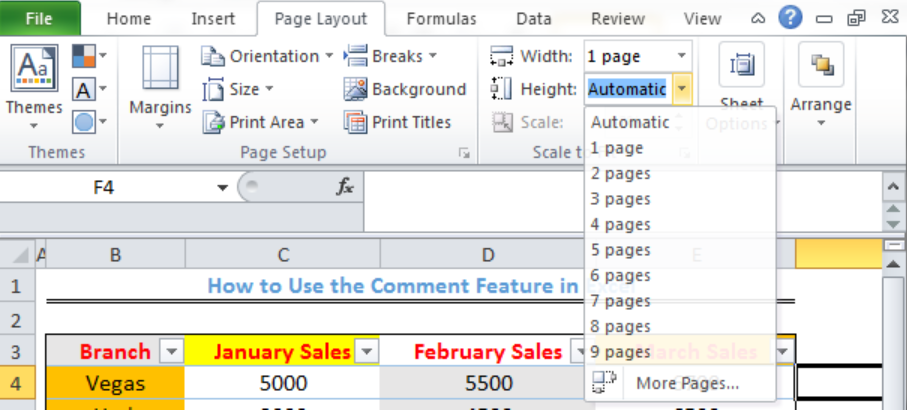The width and height of the screenshot is (908, 414).
Task: Click vertical scrollbar up arrow of sheet
Action: [x=894, y=263]
